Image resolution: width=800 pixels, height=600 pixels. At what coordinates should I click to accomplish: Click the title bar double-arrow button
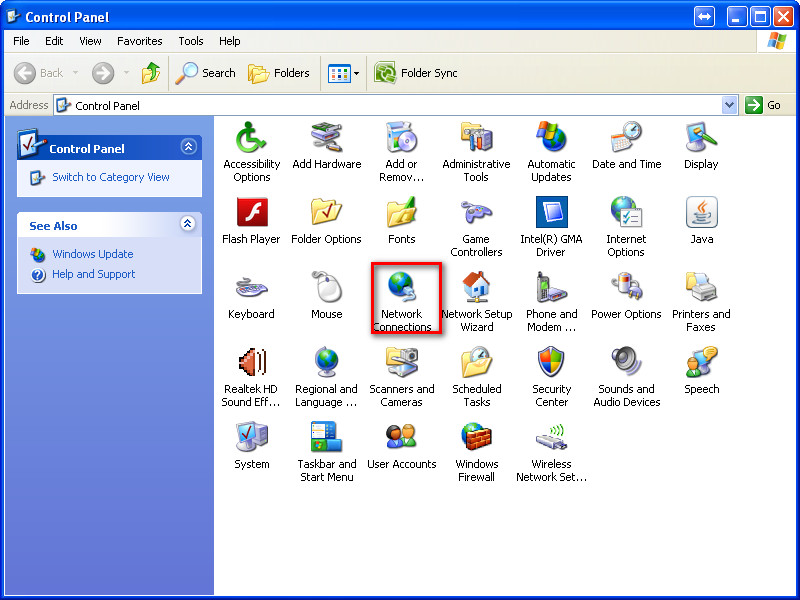[x=704, y=17]
